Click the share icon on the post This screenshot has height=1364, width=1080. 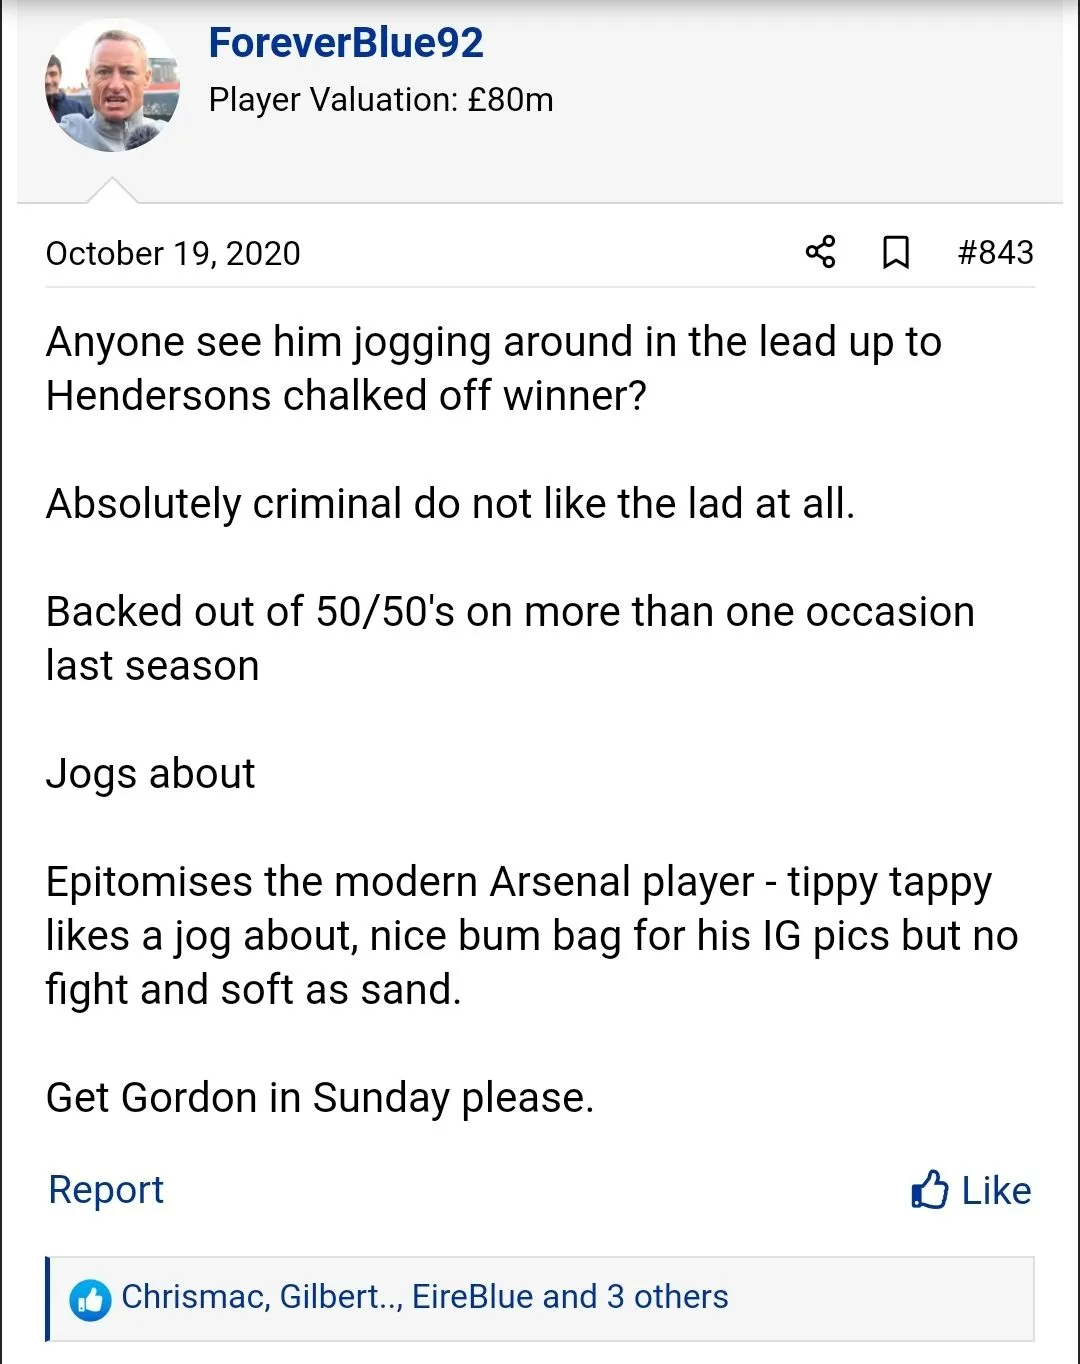(x=820, y=252)
